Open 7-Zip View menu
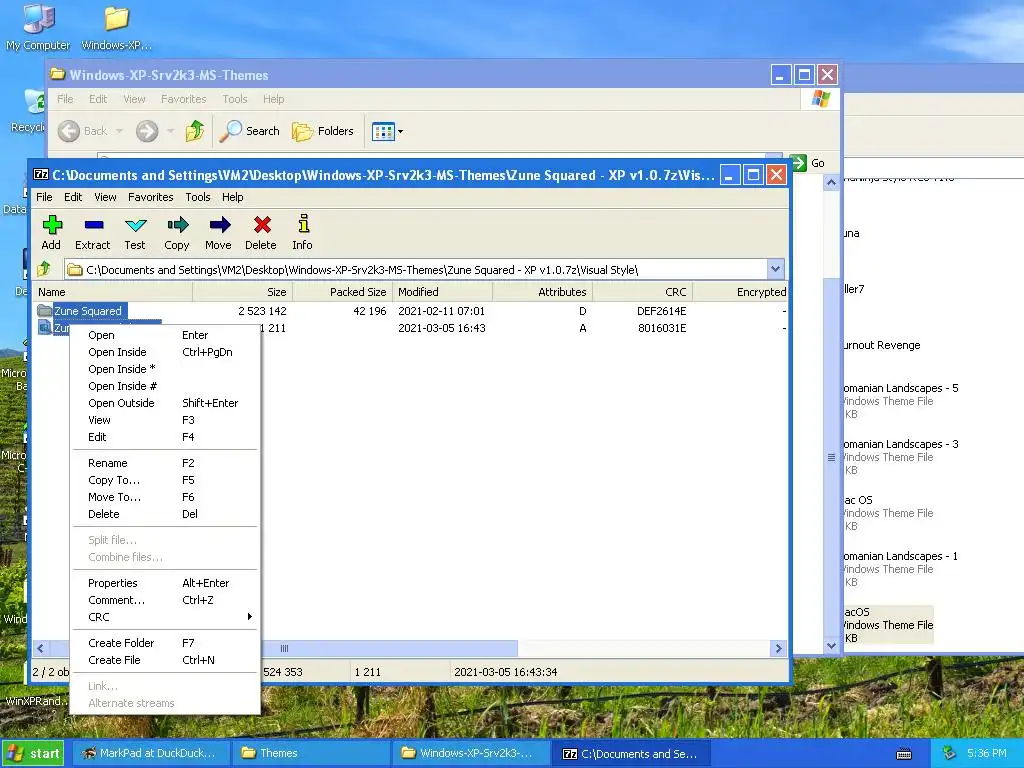 coord(105,197)
